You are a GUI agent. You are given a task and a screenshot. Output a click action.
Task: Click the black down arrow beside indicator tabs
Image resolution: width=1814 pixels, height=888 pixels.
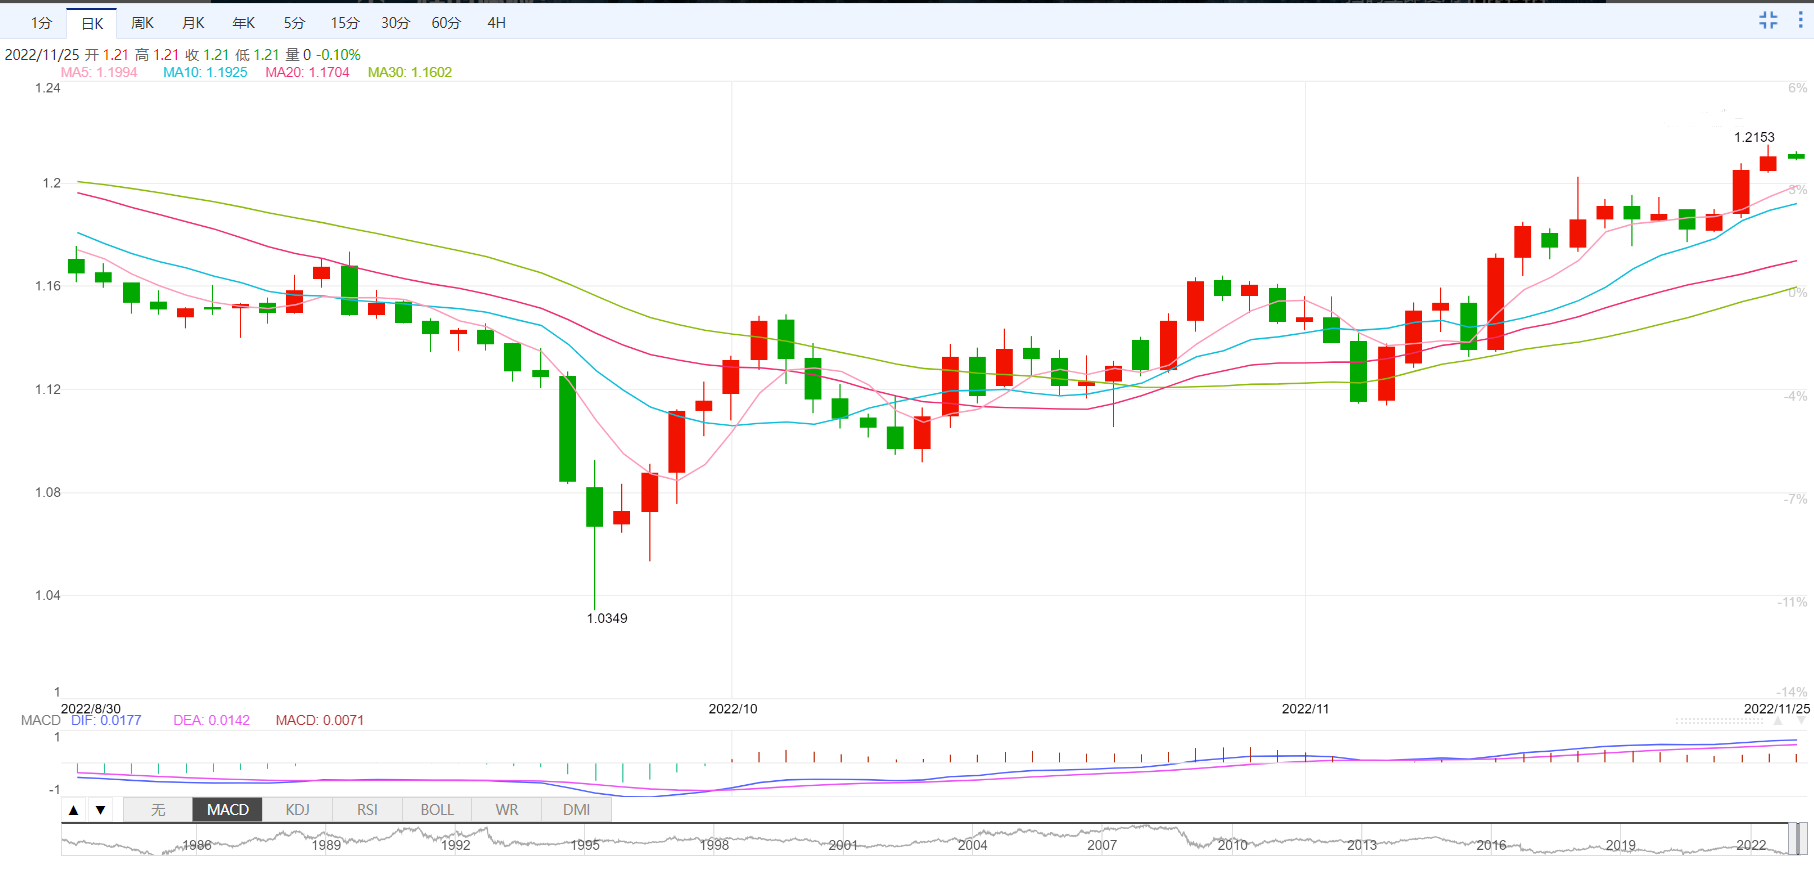(x=101, y=810)
